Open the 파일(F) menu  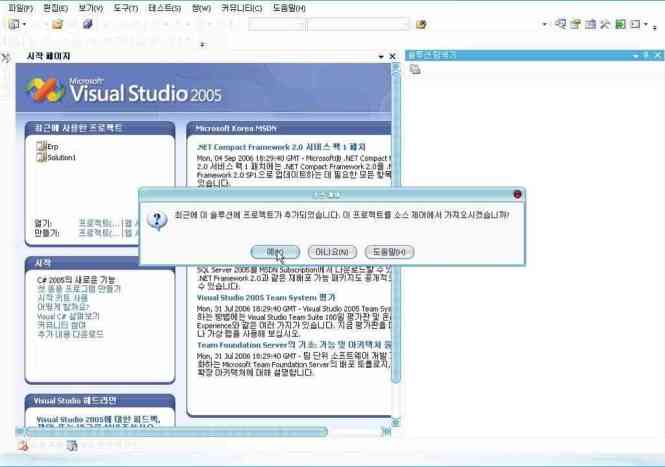pyautogui.click(x=20, y=8)
